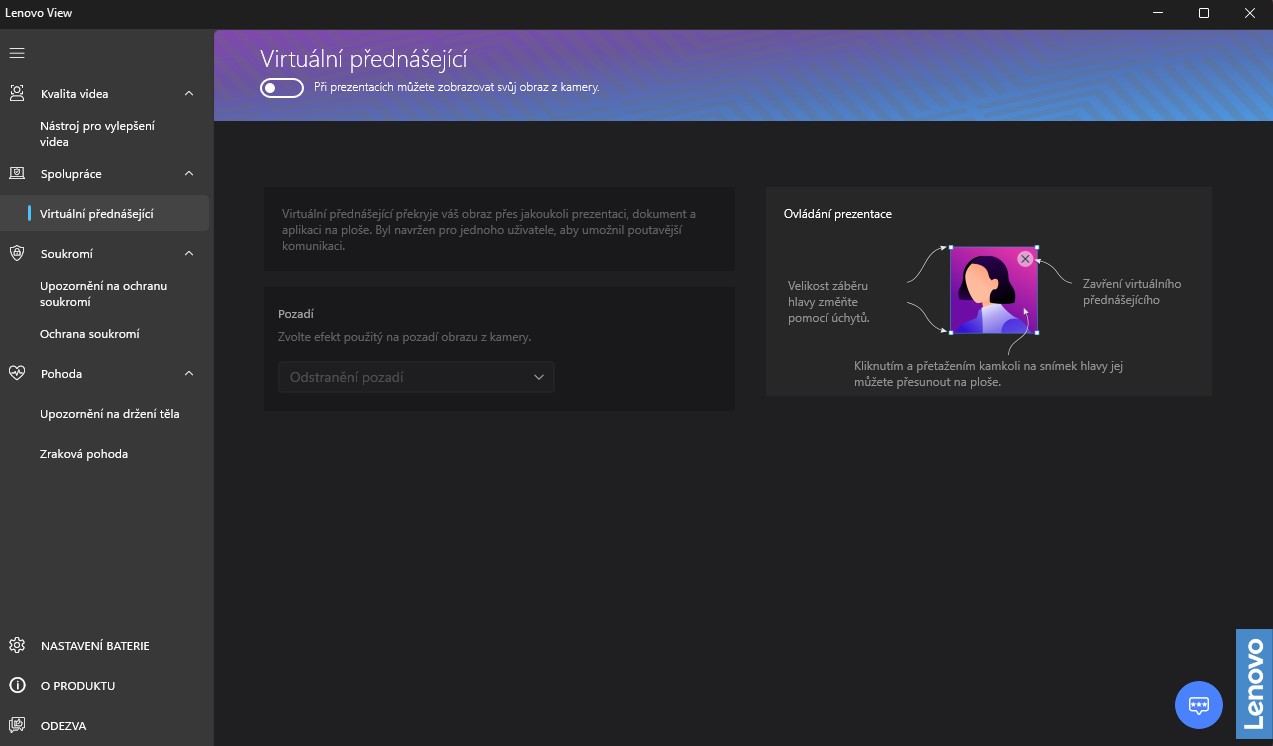Select Upozornění na držení těla
The height and width of the screenshot is (746, 1273).
coord(110,414)
